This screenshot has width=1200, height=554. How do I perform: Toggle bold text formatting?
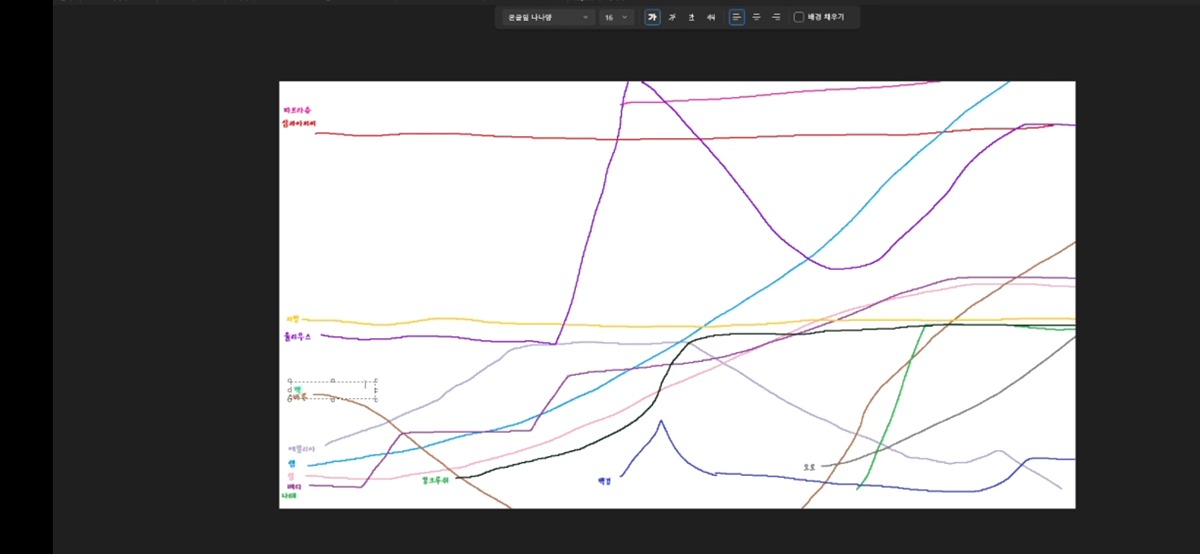(652, 17)
